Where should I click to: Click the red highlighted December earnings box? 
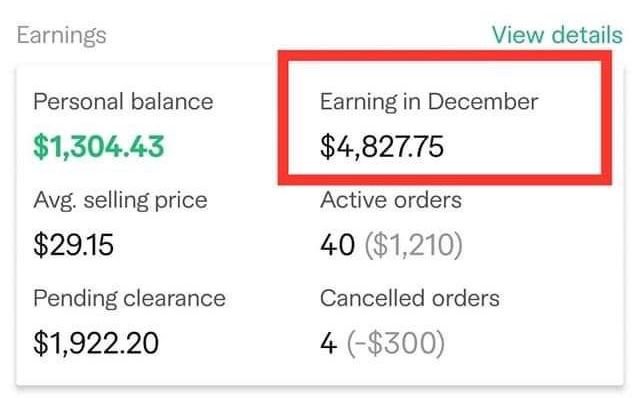click(445, 118)
